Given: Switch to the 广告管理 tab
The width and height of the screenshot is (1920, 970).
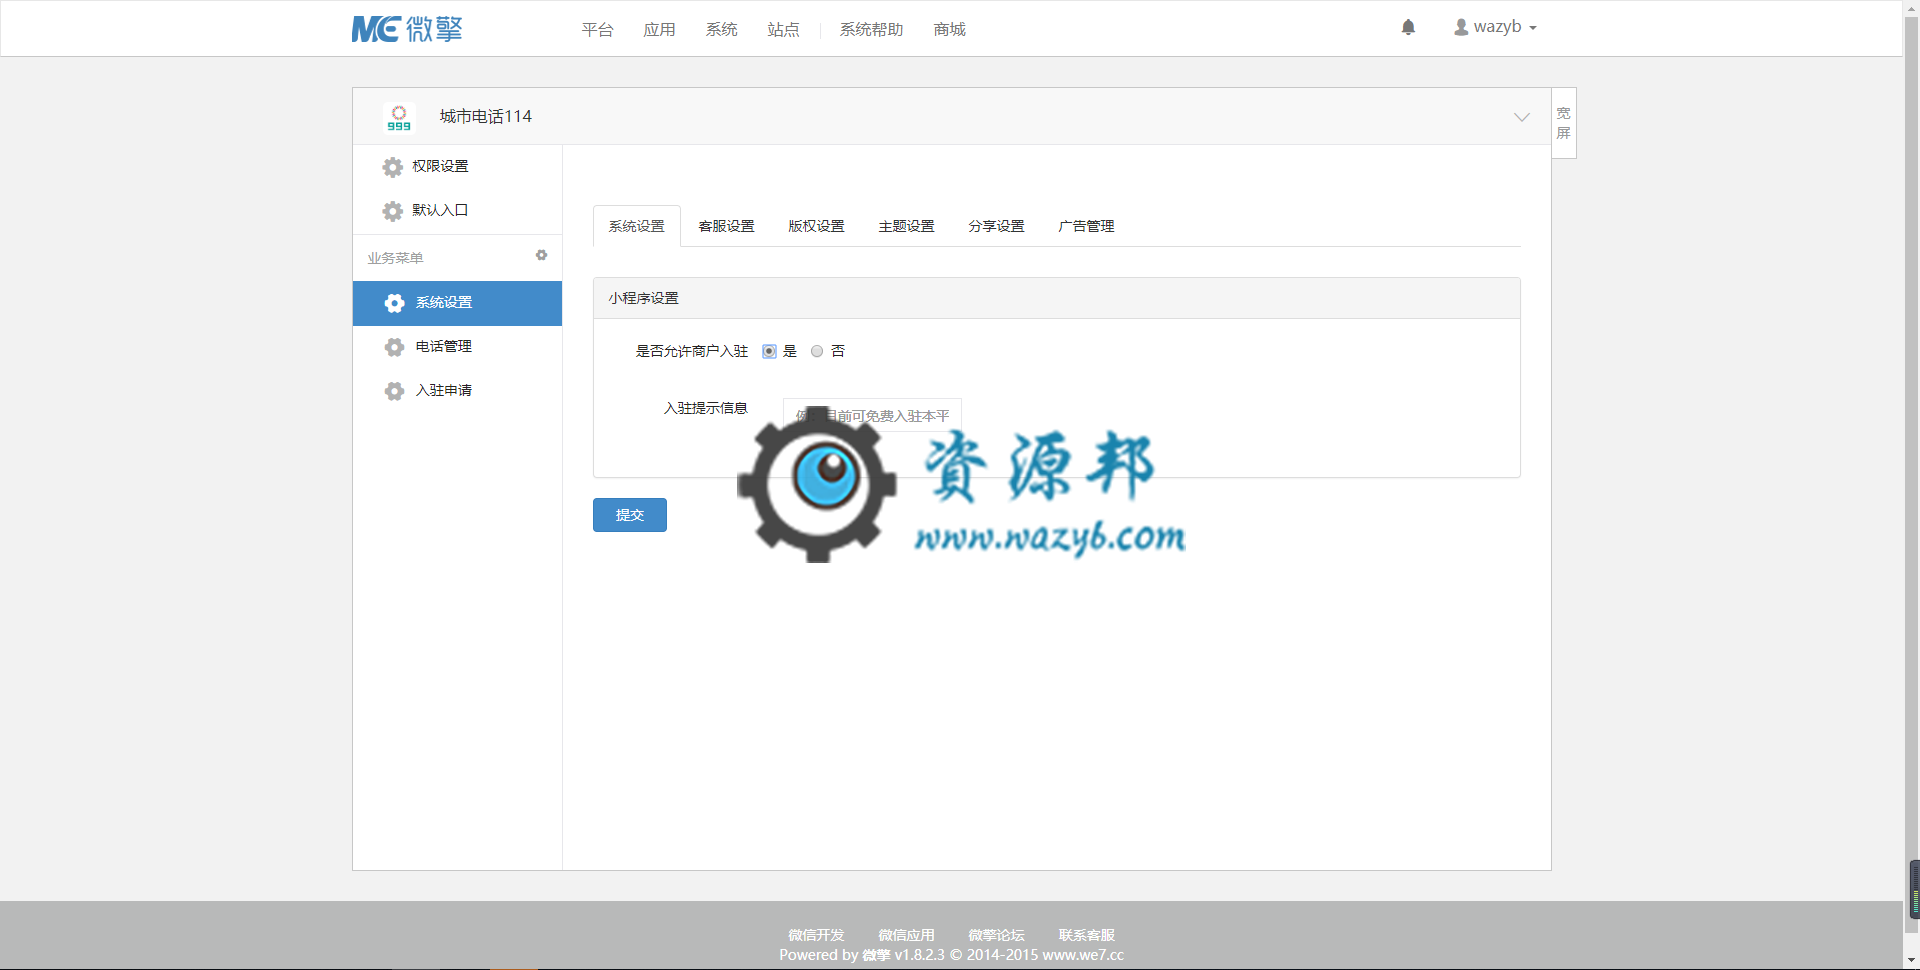Looking at the screenshot, I should 1087,226.
